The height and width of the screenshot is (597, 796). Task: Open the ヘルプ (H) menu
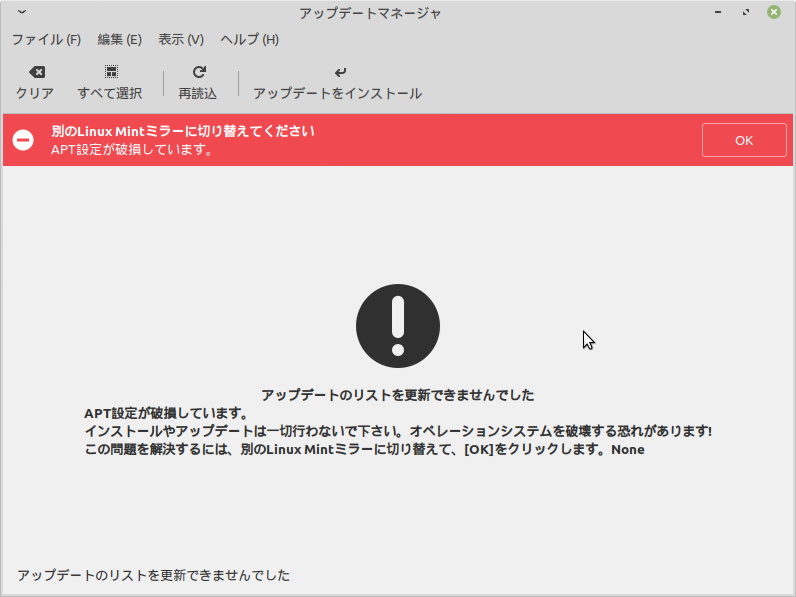(x=249, y=40)
